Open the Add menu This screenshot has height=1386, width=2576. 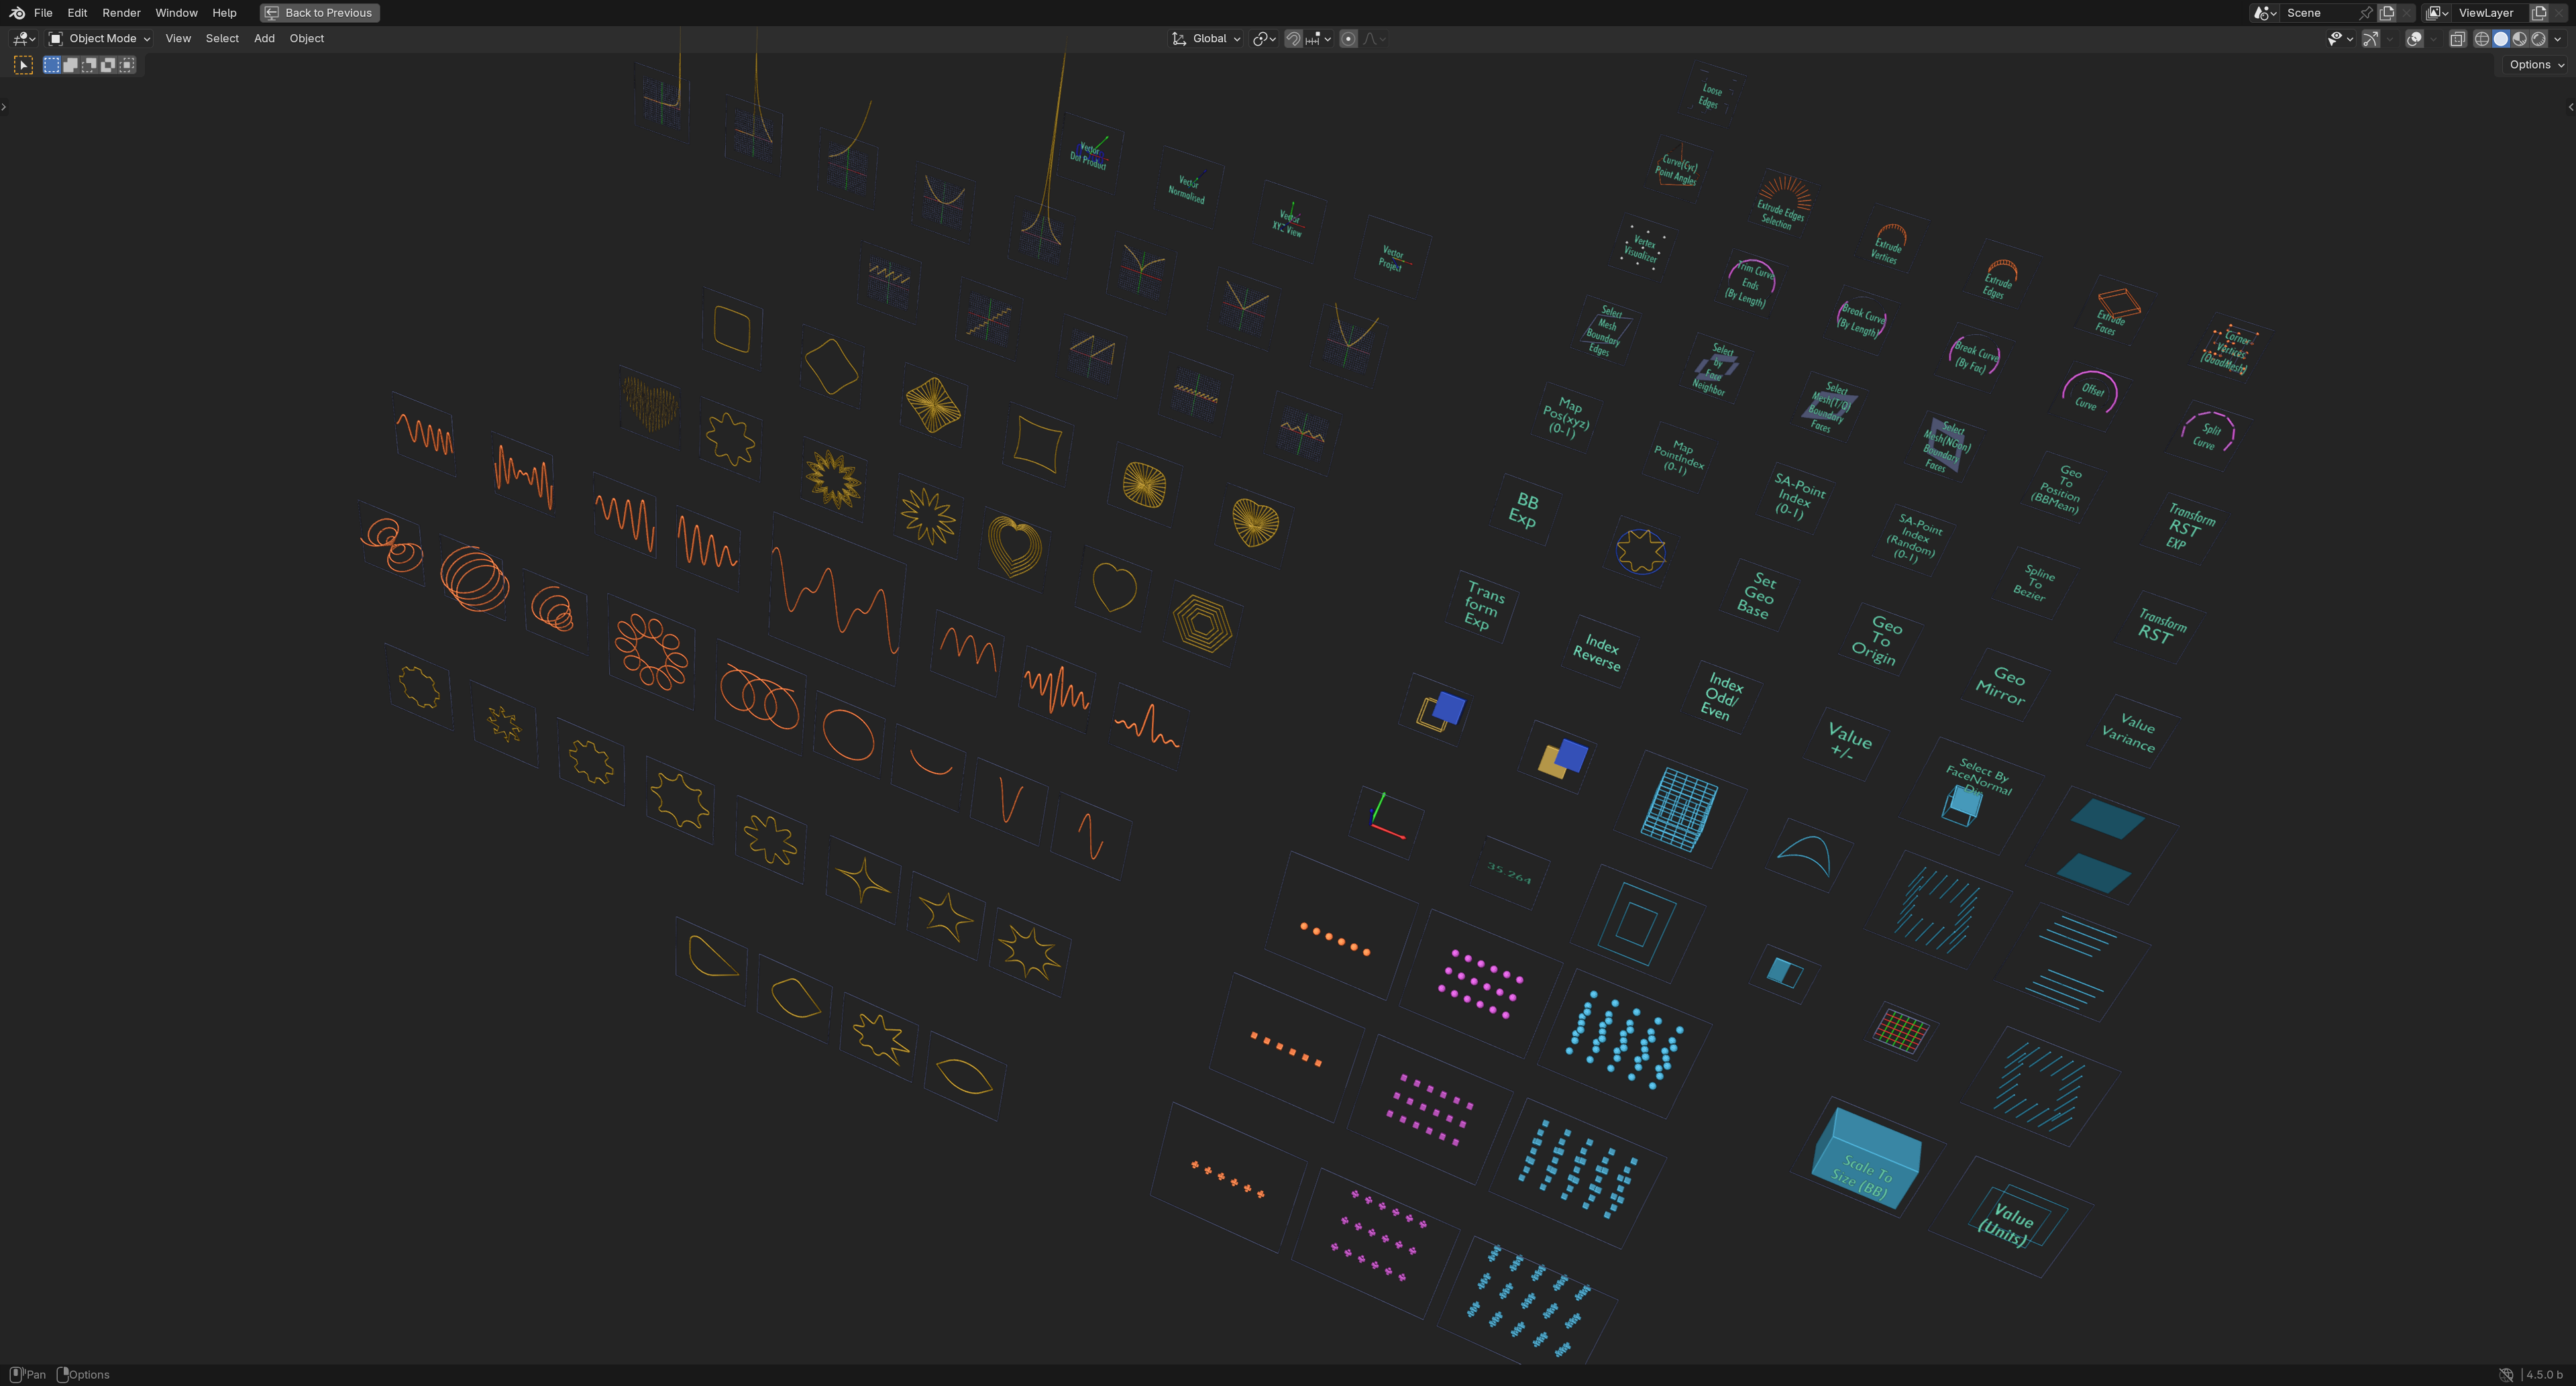[264, 39]
